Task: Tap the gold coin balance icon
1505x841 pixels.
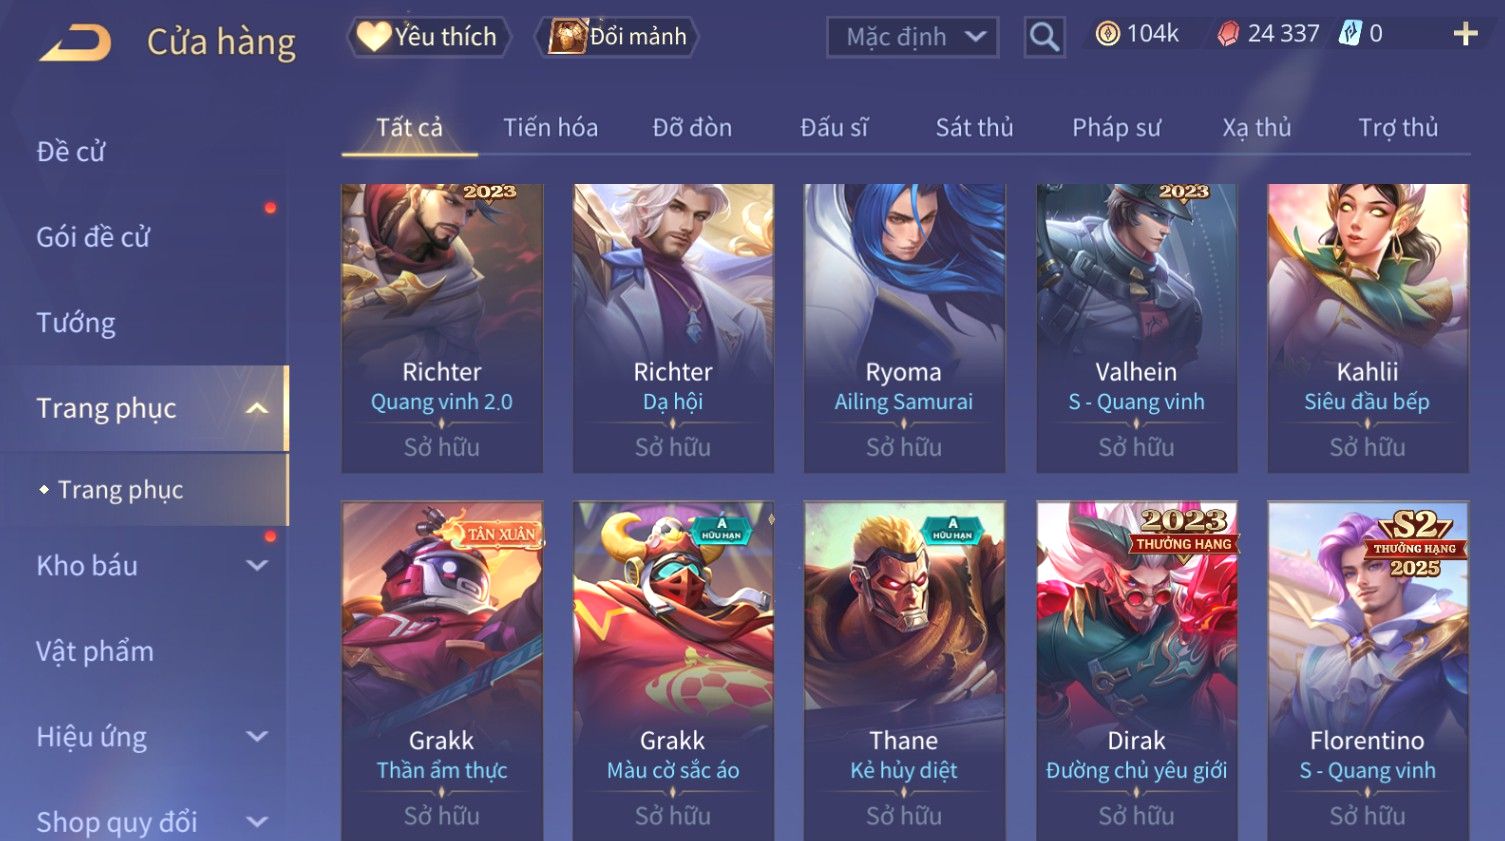Action: [x=1107, y=34]
